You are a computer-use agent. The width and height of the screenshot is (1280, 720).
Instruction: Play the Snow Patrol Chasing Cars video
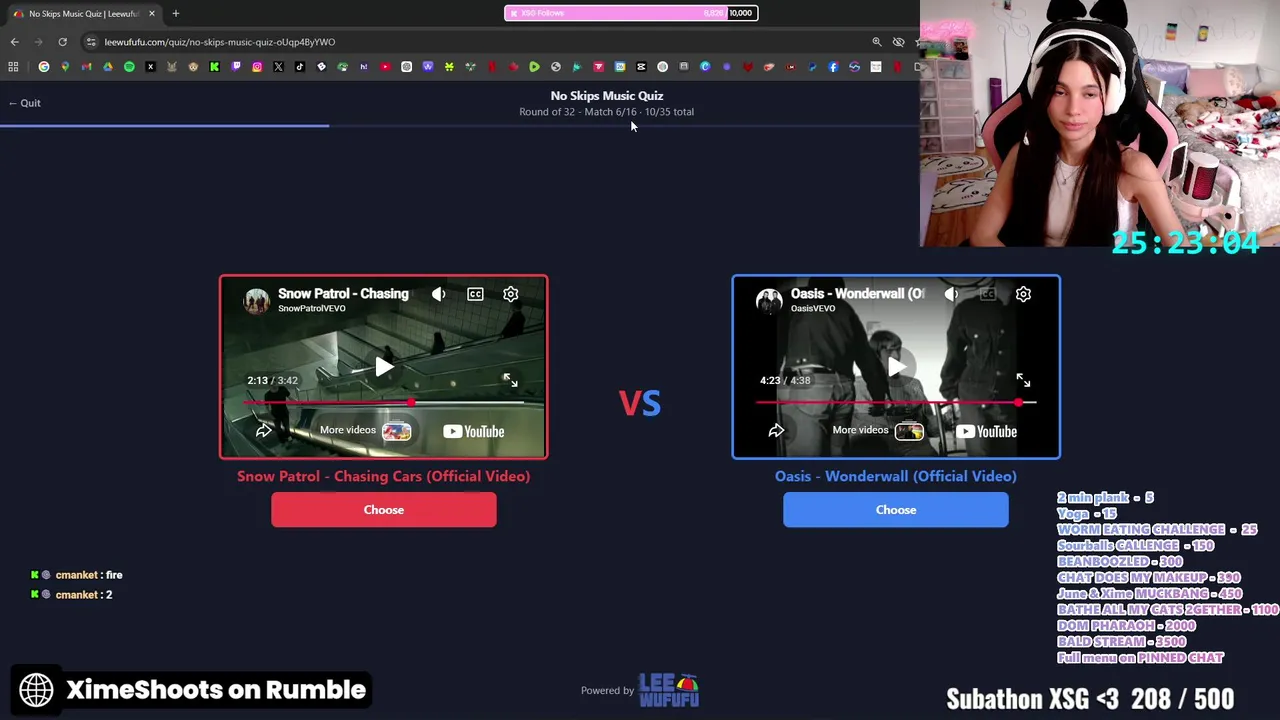[x=384, y=367]
